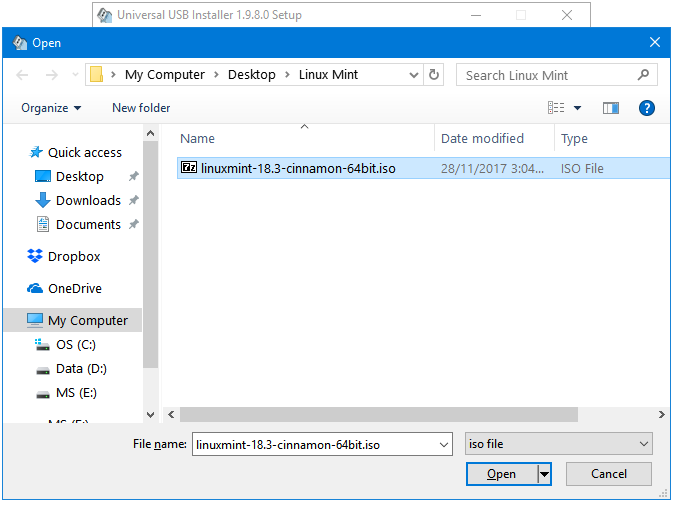Open Dropbox in the navigation pane
Viewport: 674px width, 505px height.
coord(64,256)
